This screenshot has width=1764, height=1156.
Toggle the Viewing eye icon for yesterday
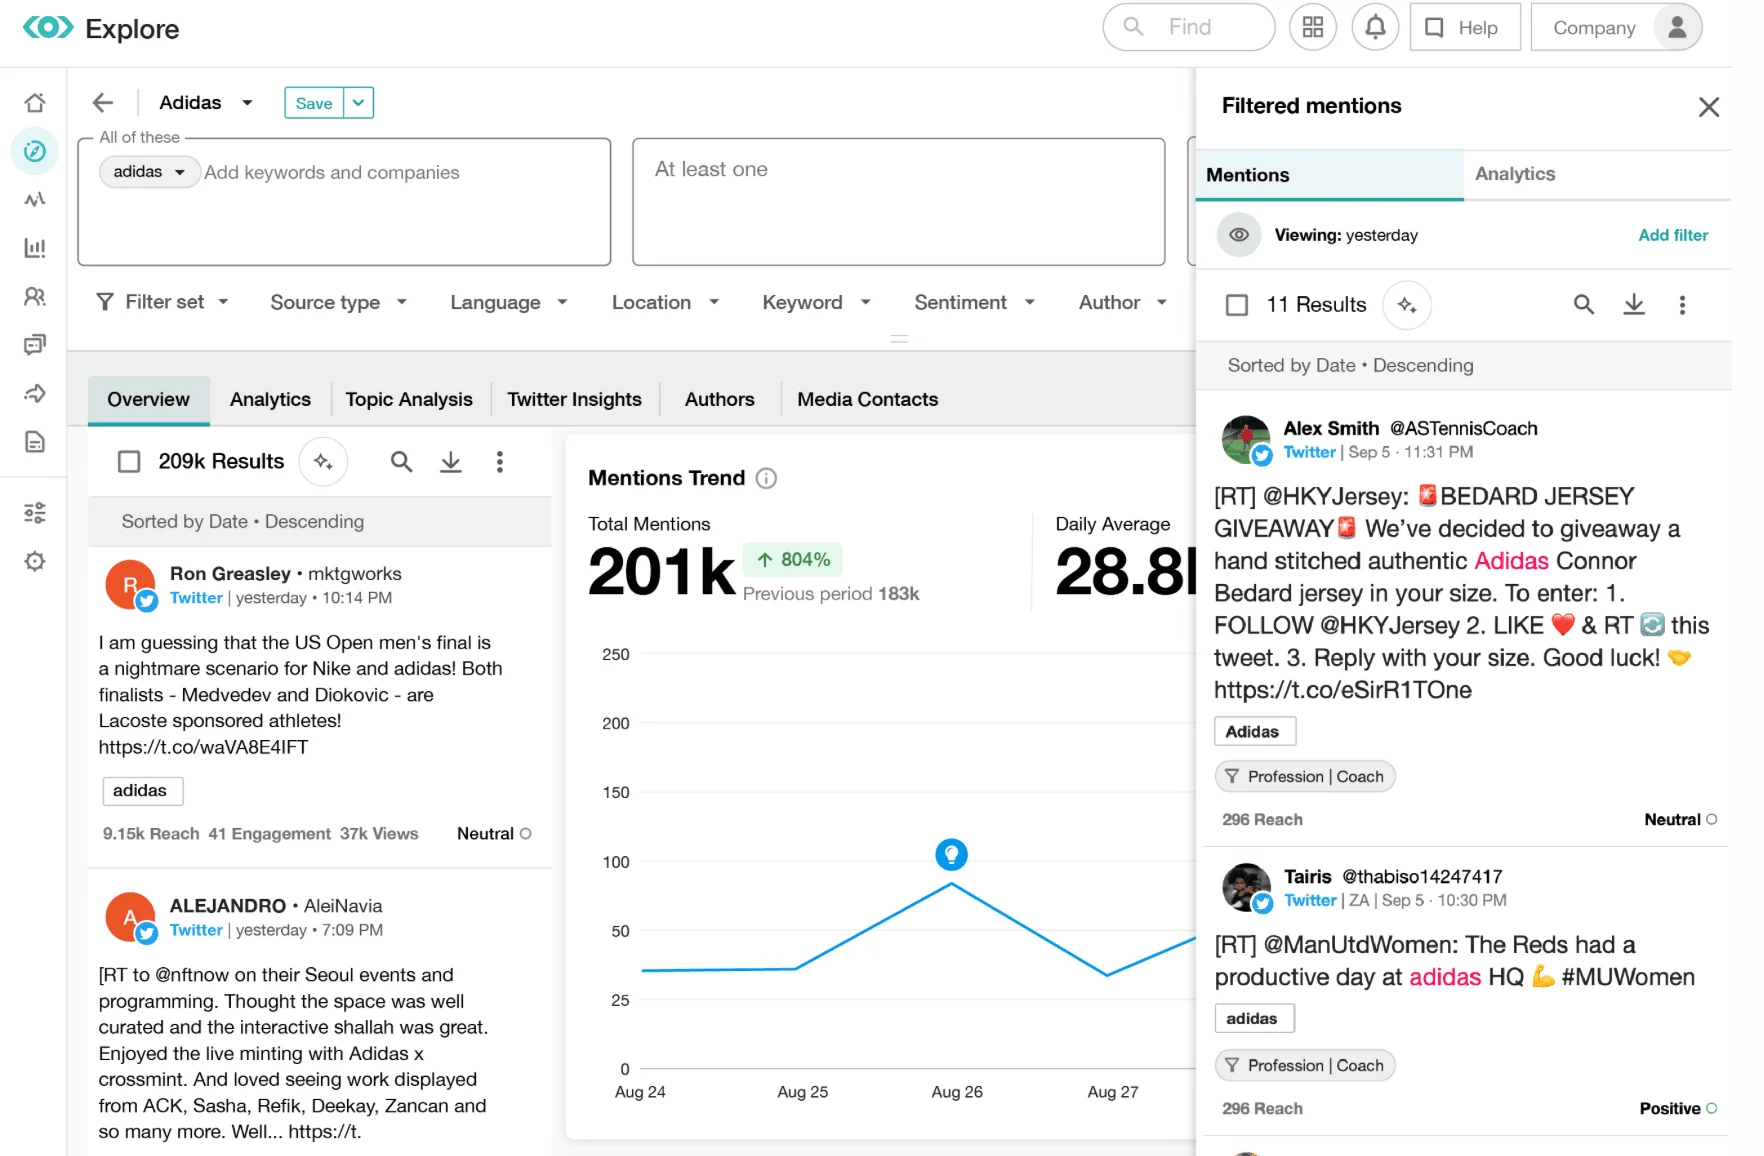click(1238, 235)
